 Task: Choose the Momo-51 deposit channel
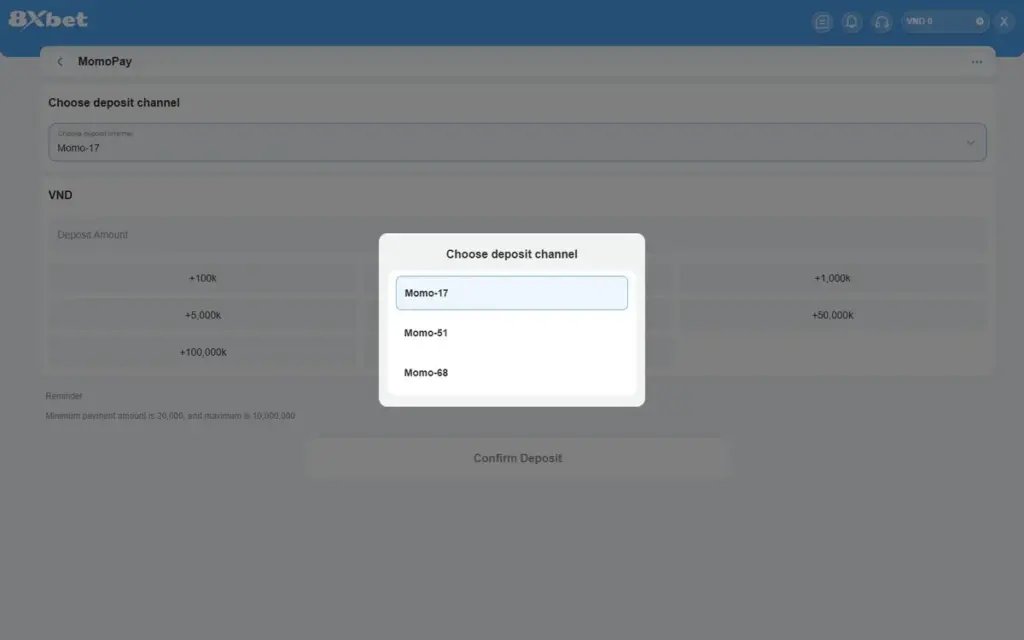pos(511,333)
